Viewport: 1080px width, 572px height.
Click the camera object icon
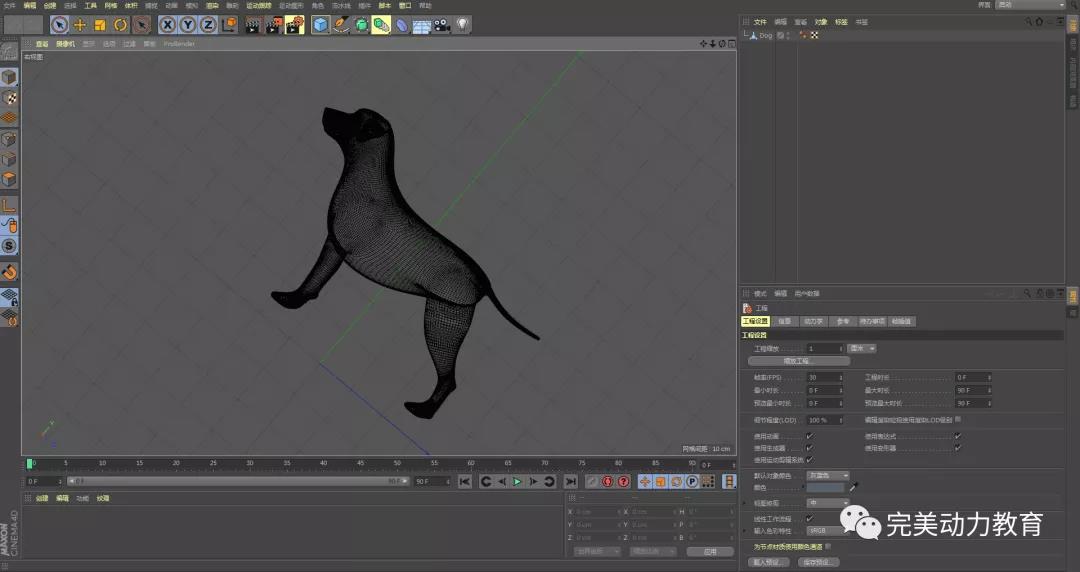pos(441,24)
